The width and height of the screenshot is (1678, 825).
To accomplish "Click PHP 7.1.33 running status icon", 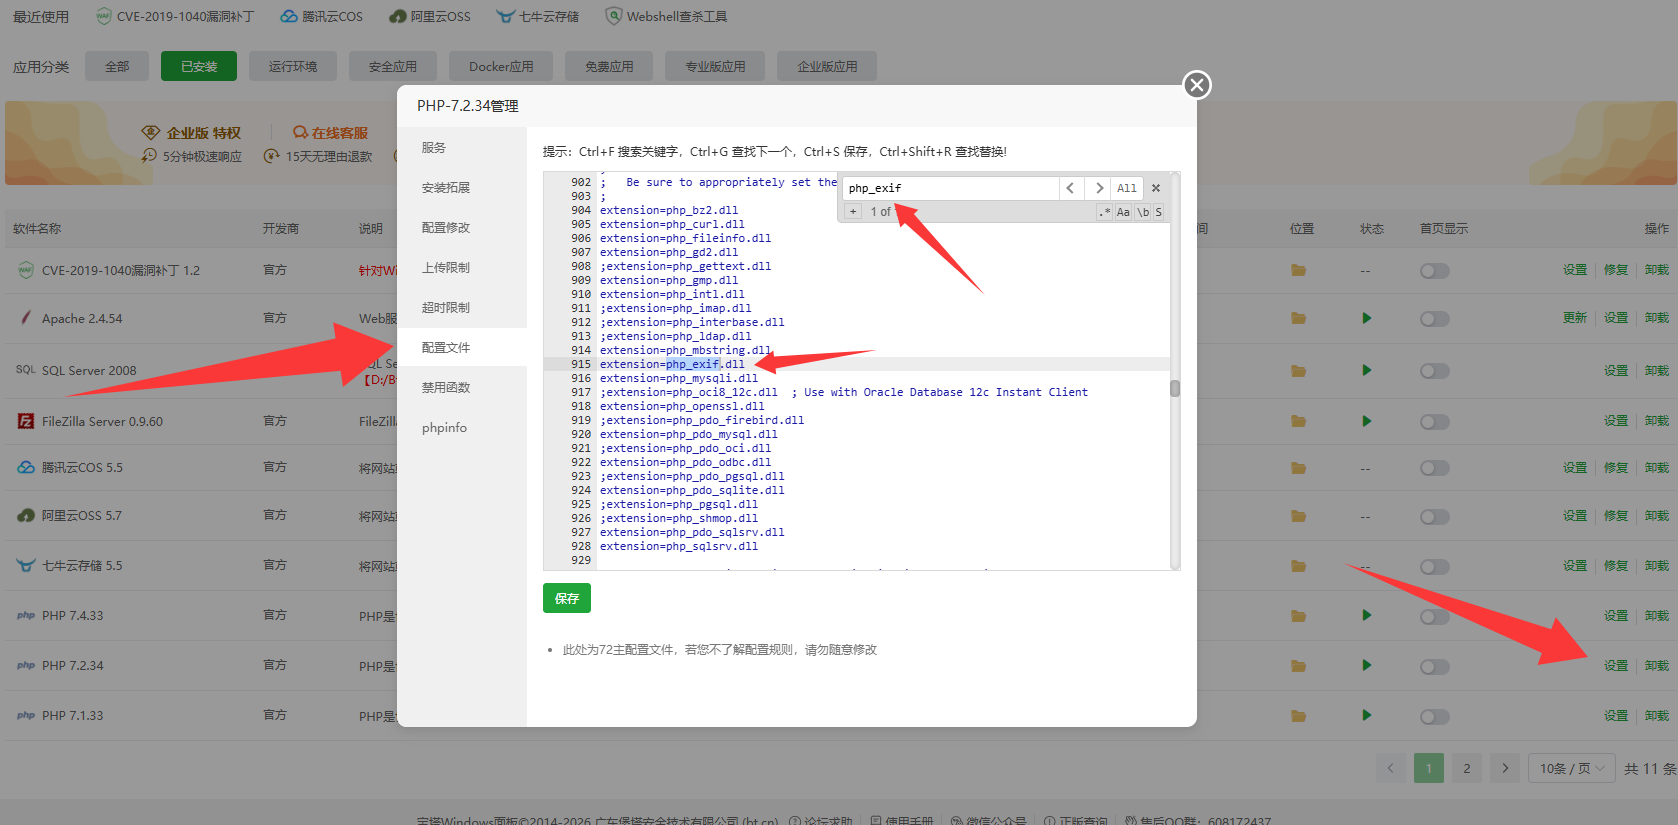I will 1366,716.
